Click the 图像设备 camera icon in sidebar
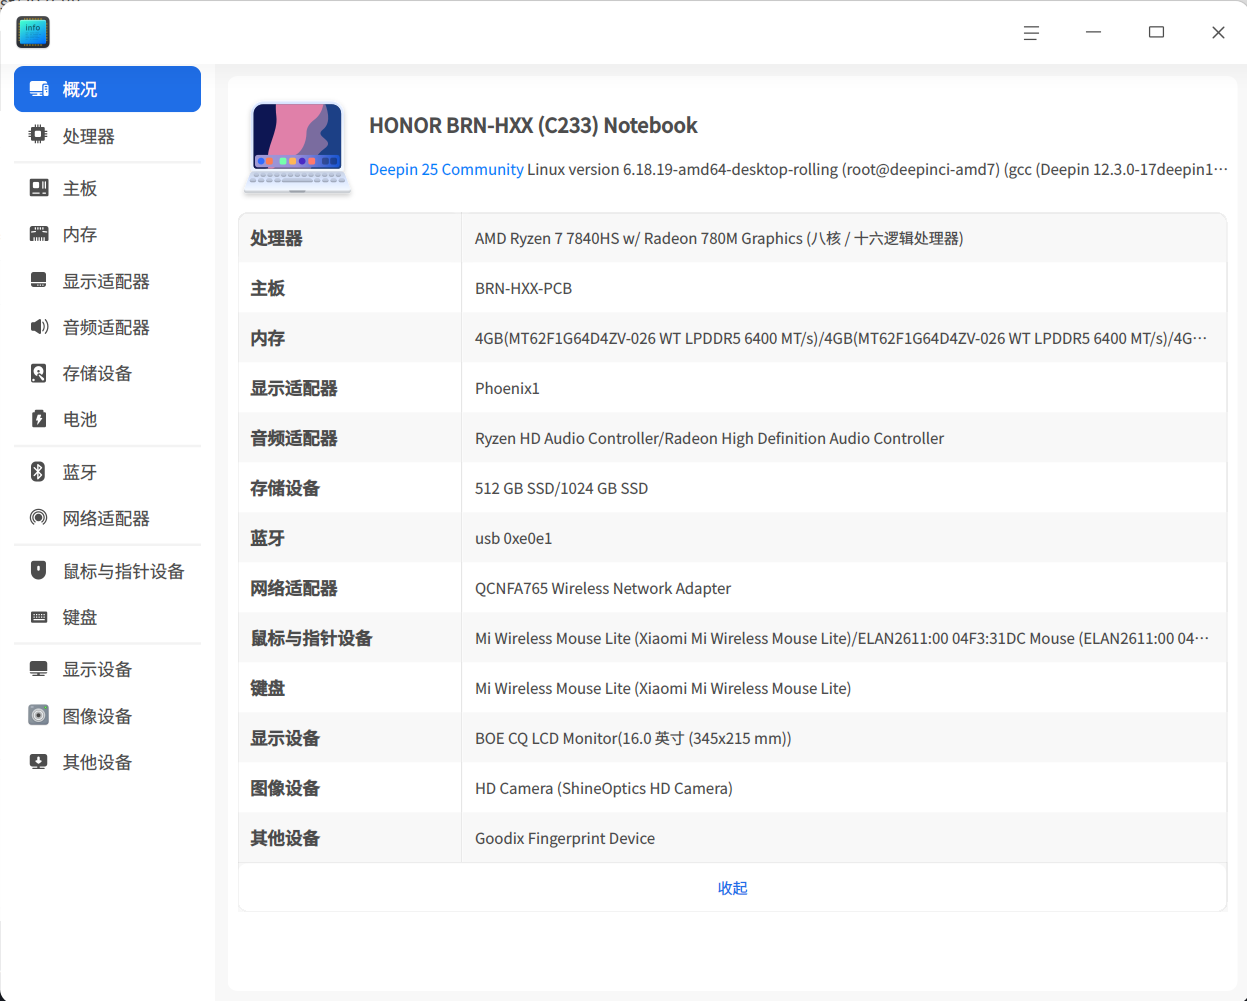 click(38, 715)
